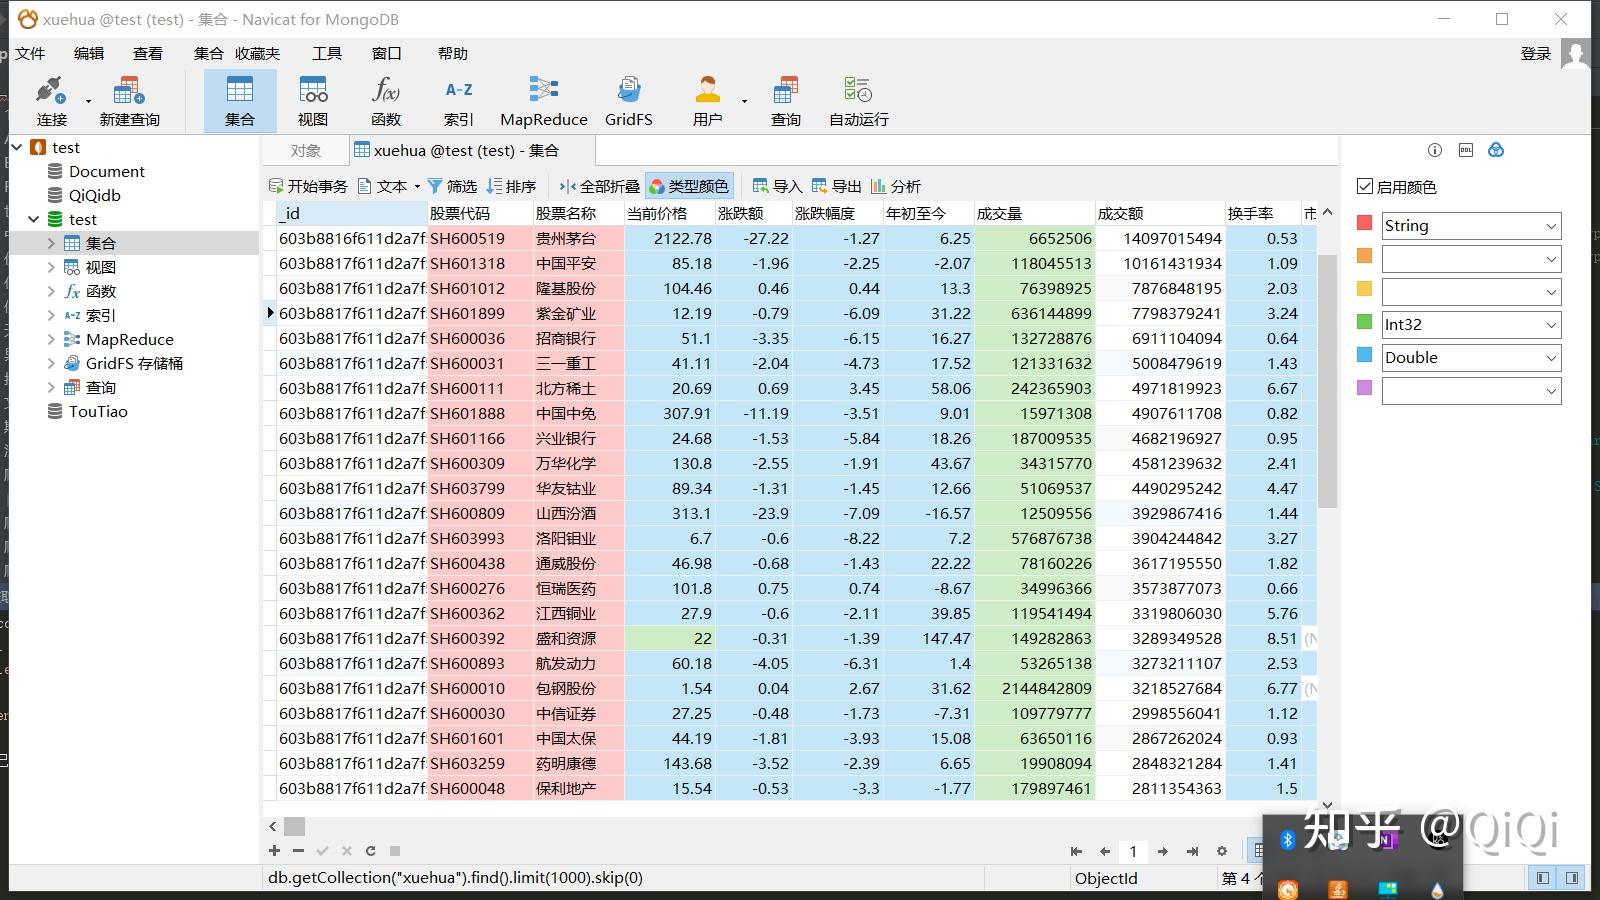
Task: Expand the 视图 tree node
Action: tap(51, 267)
